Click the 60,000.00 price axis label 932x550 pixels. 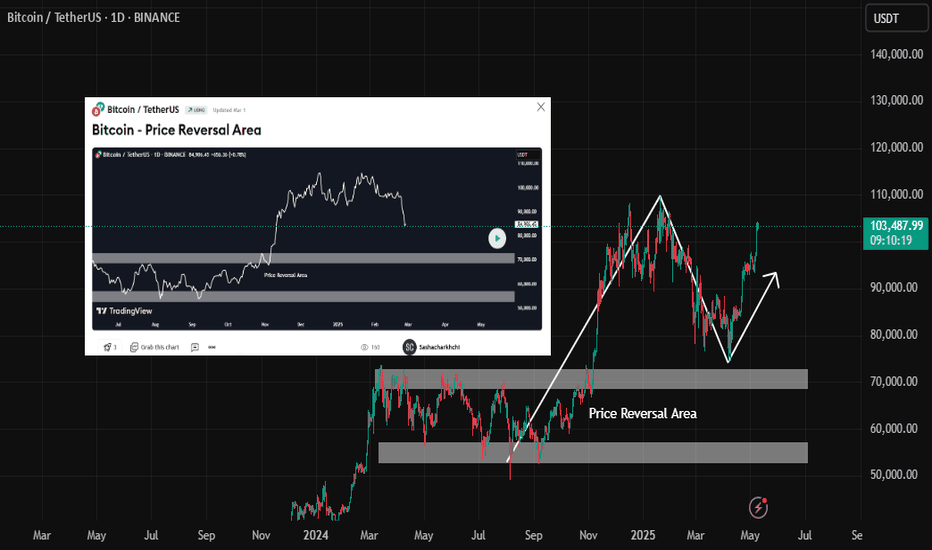[x=893, y=428]
